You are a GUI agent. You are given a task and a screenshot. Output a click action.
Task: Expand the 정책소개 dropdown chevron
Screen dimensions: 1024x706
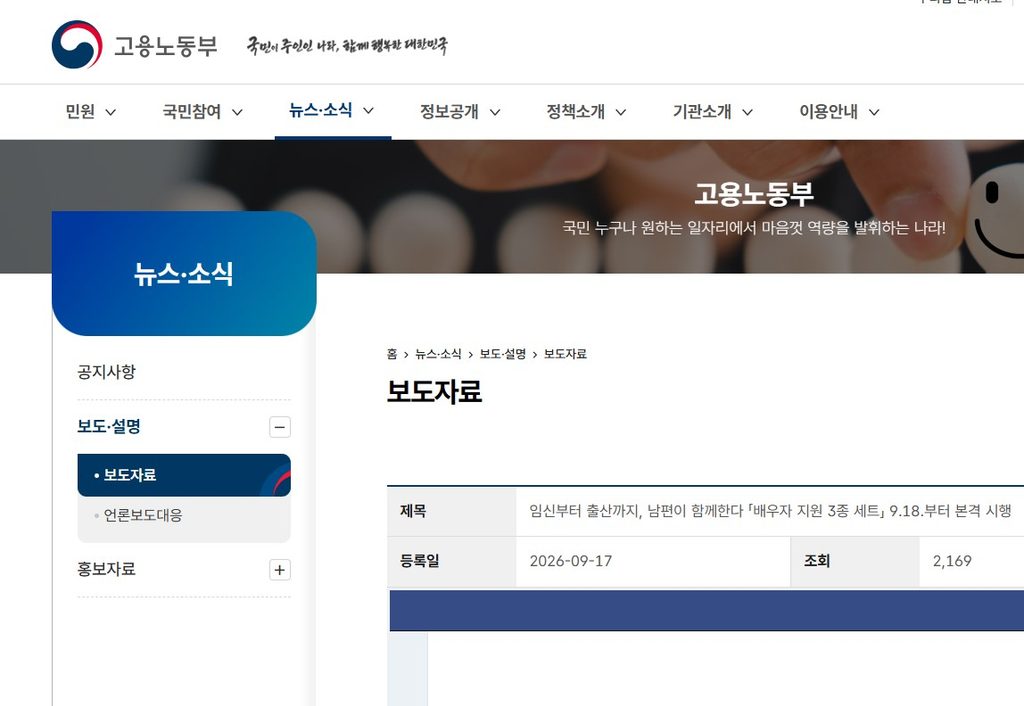pyautogui.click(x=621, y=112)
